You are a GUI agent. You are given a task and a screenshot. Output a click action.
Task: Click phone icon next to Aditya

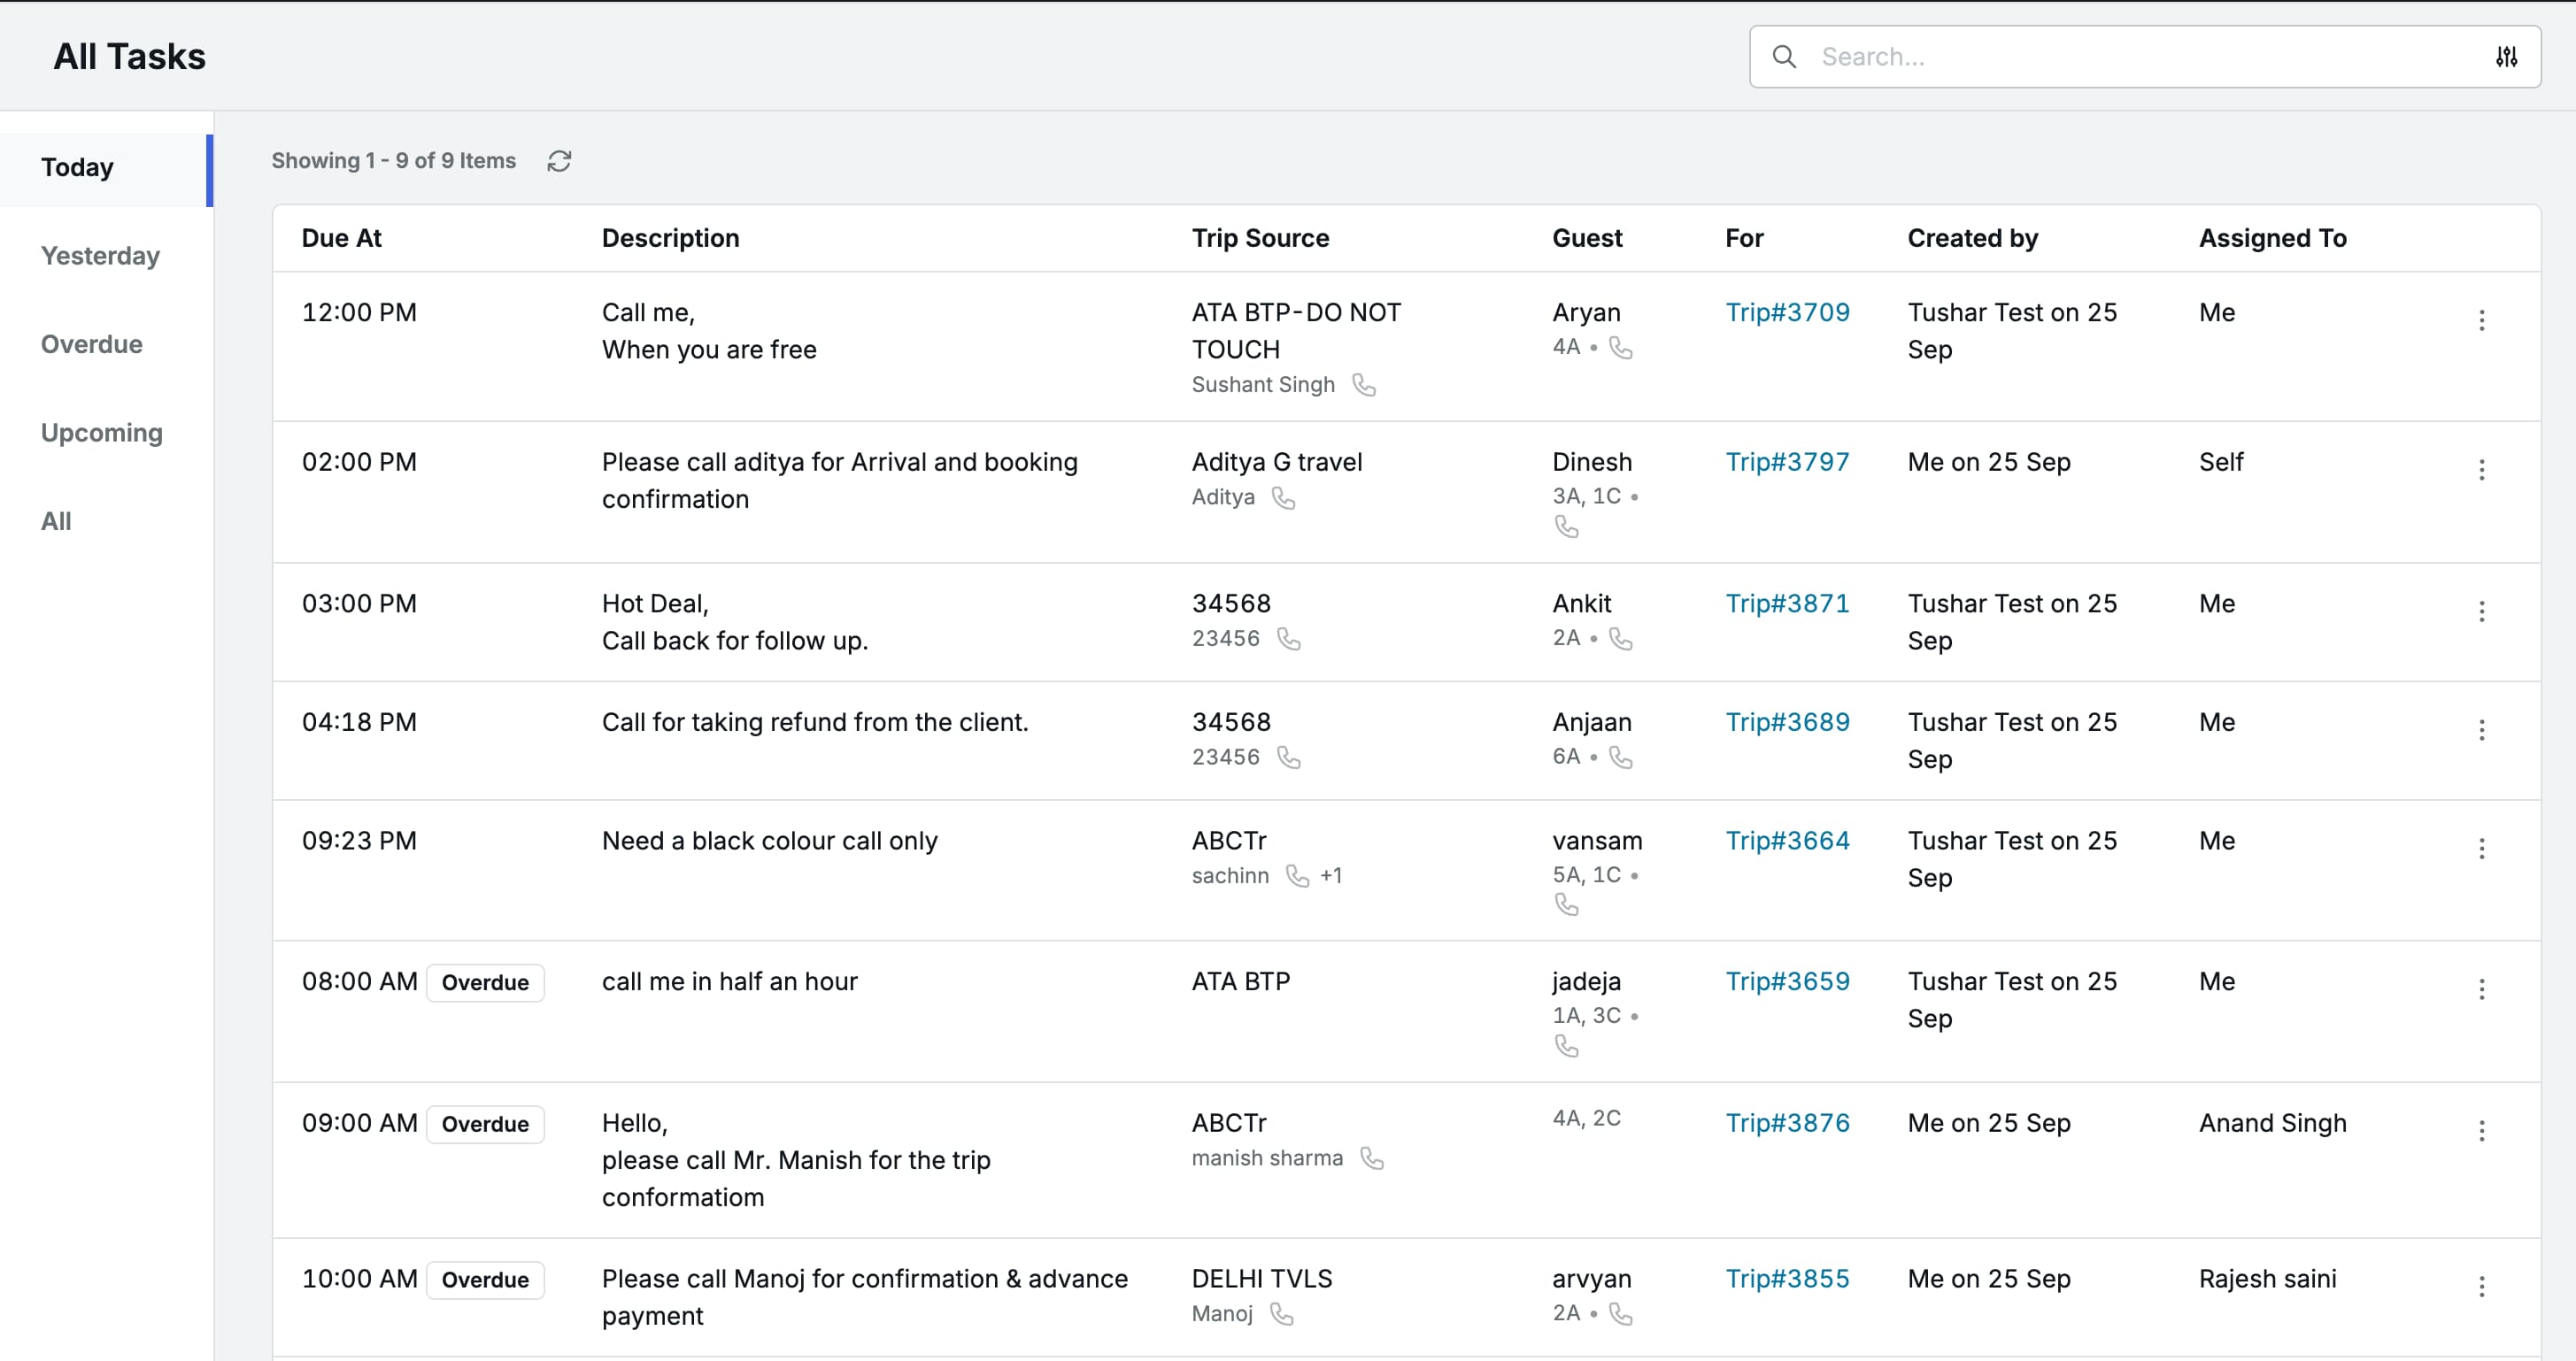click(1285, 498)
